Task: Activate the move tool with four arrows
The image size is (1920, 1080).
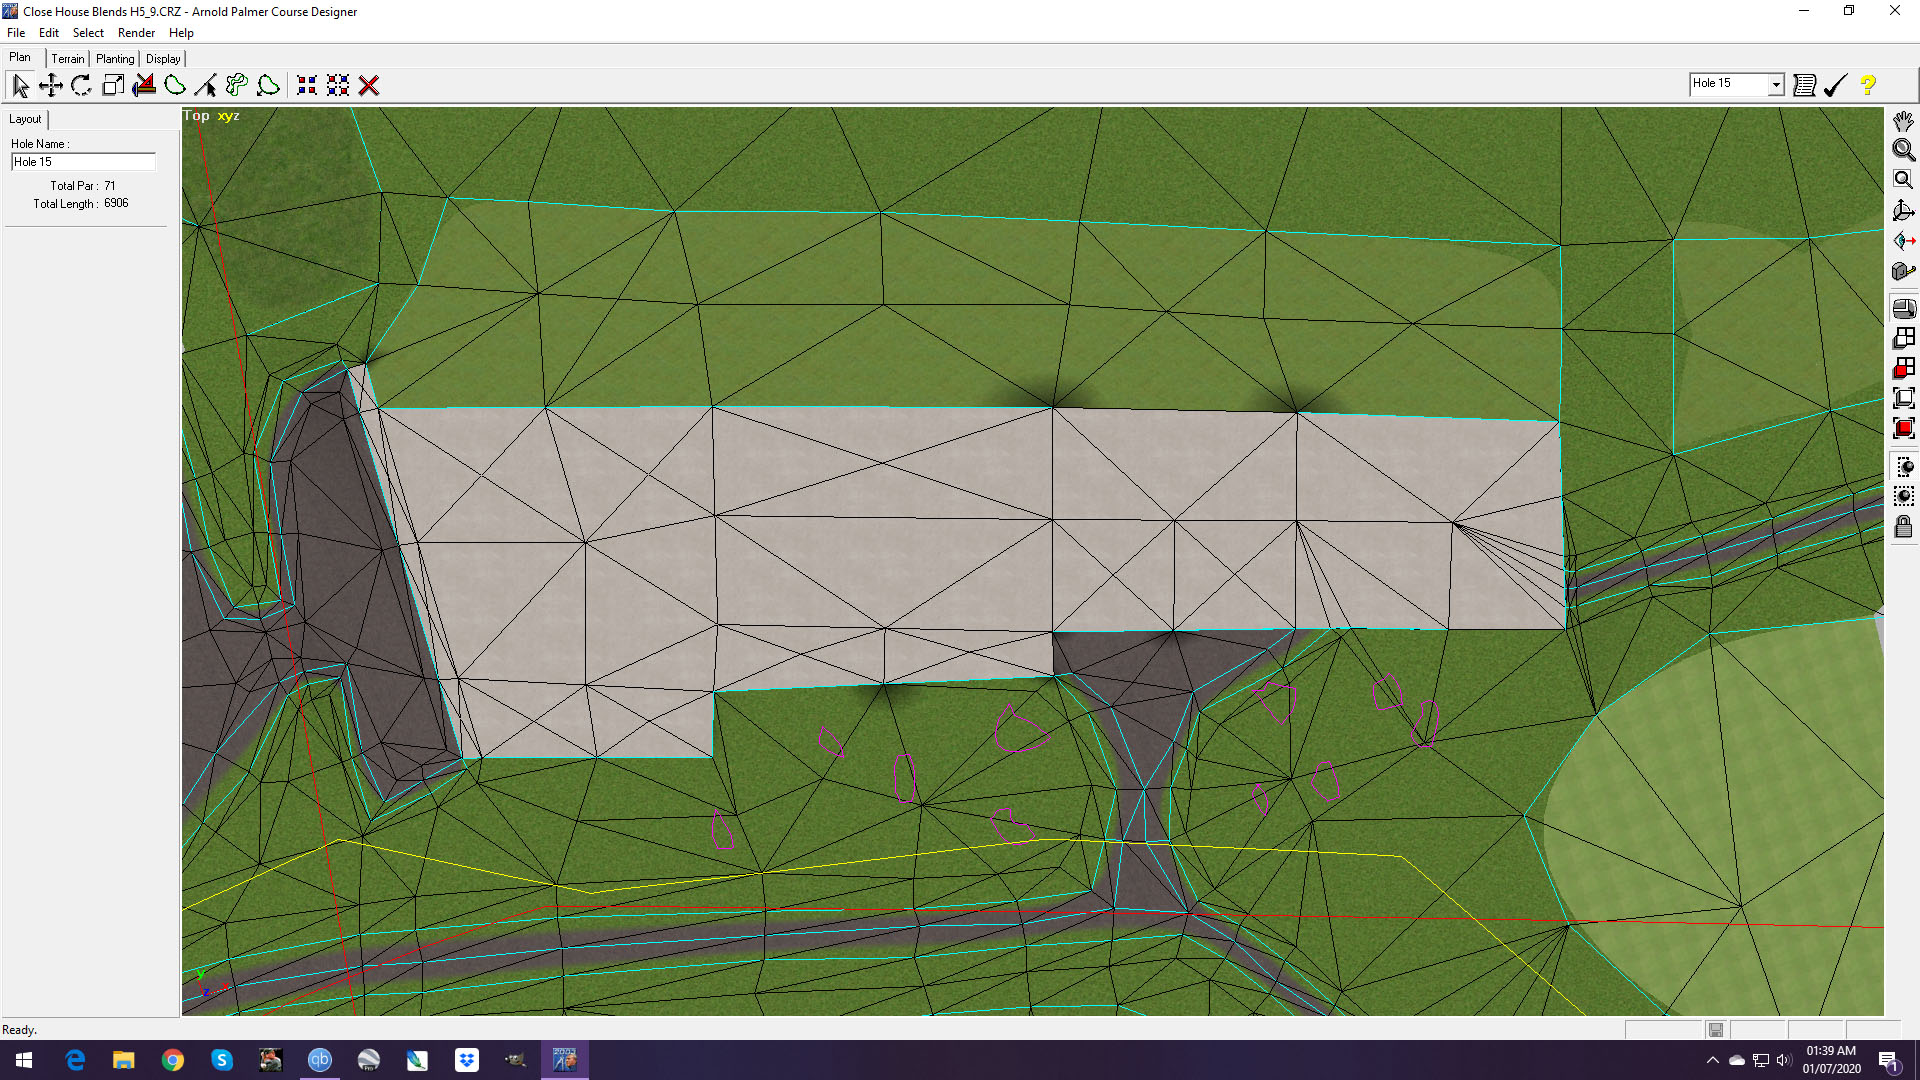Action: (x=51, y=86)
